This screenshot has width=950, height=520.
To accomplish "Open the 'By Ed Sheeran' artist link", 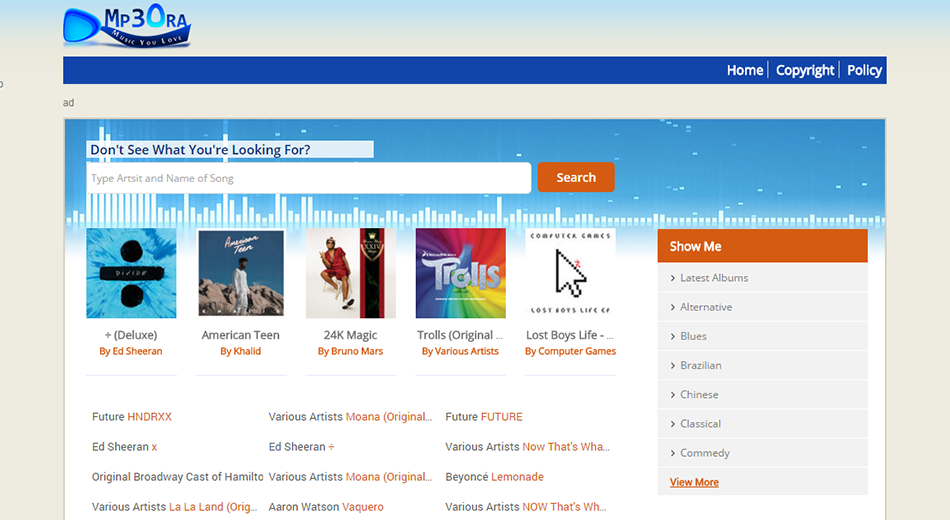I will 131,352.
